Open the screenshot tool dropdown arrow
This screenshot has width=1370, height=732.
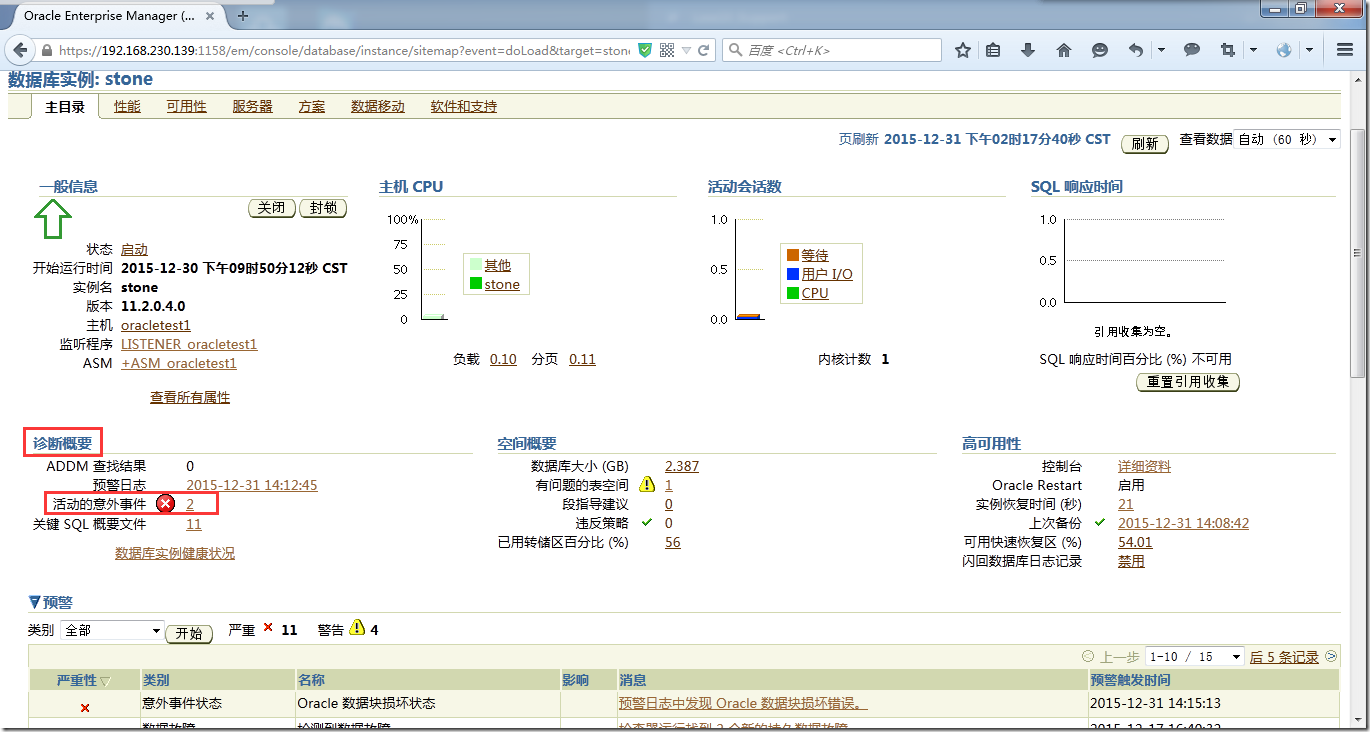[1253, 50]
